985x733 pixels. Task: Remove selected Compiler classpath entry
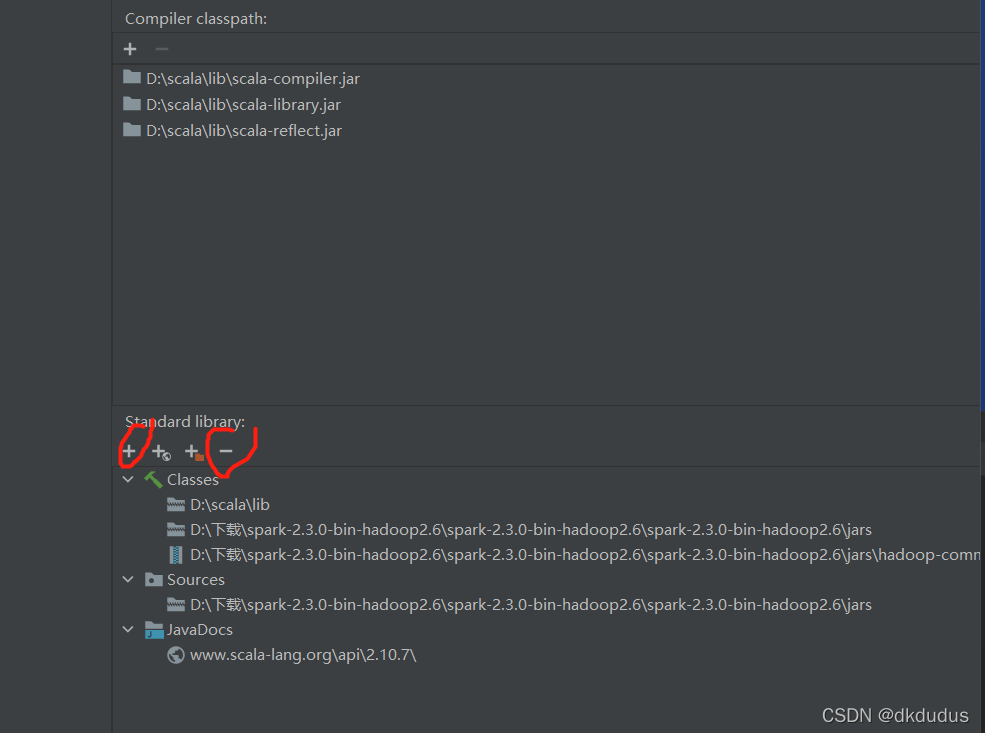tap(161, 49)
